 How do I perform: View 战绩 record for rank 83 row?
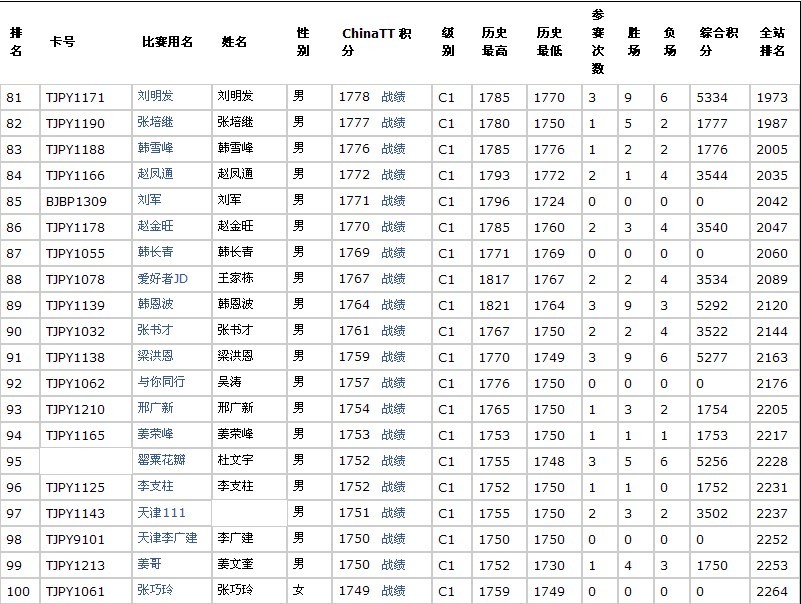393,149
